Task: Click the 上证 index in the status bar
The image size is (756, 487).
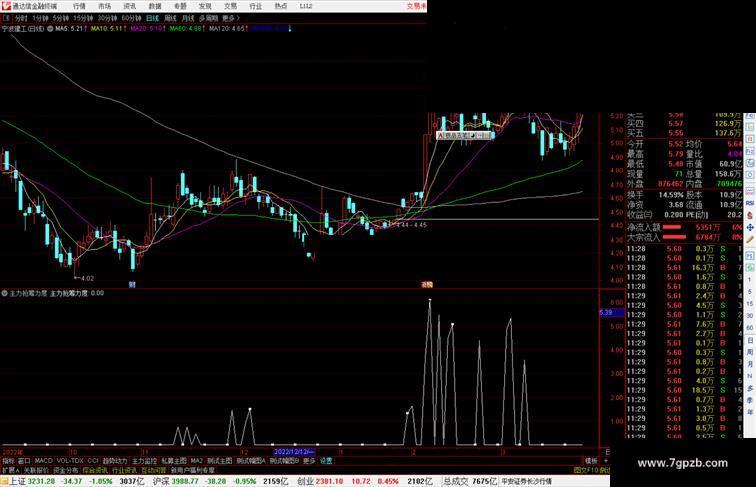Action: coord(18,481)
